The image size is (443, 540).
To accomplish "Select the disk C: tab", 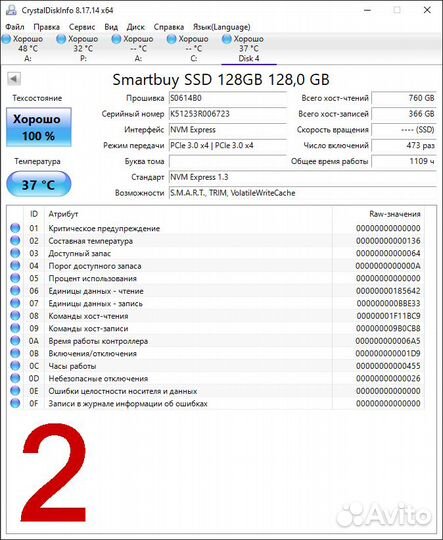I will coord(193,49).
